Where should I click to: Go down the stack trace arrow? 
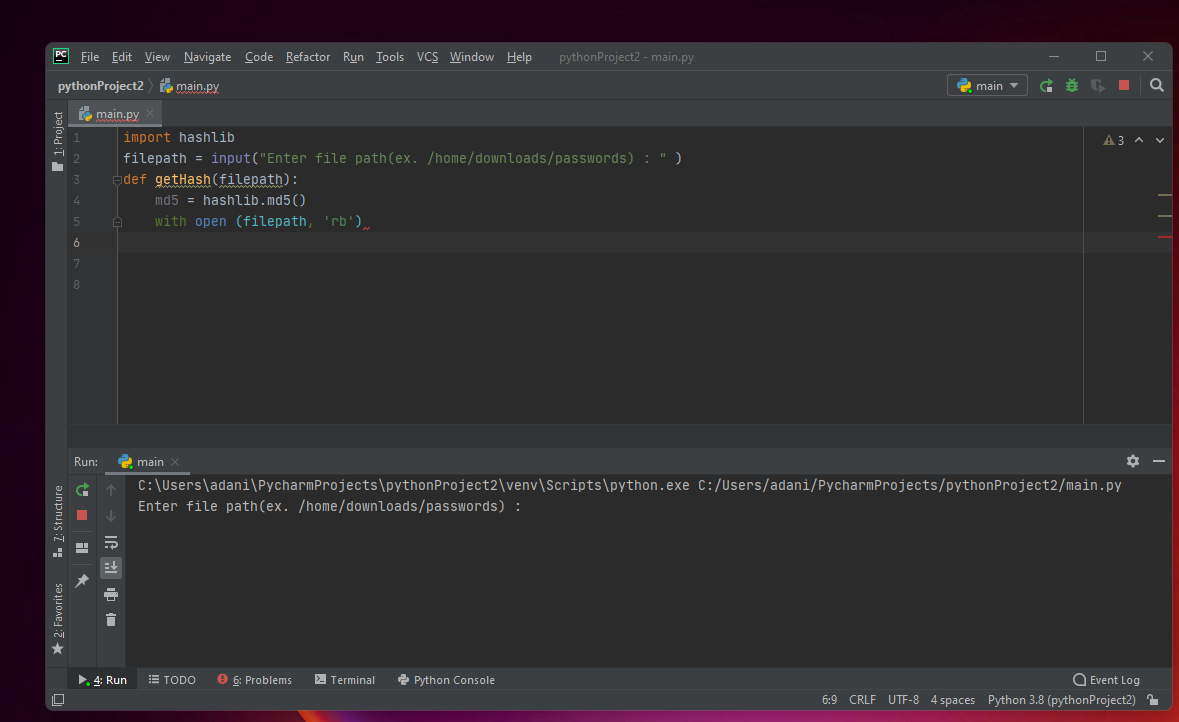pyautogui.click(x=111, y=516)
